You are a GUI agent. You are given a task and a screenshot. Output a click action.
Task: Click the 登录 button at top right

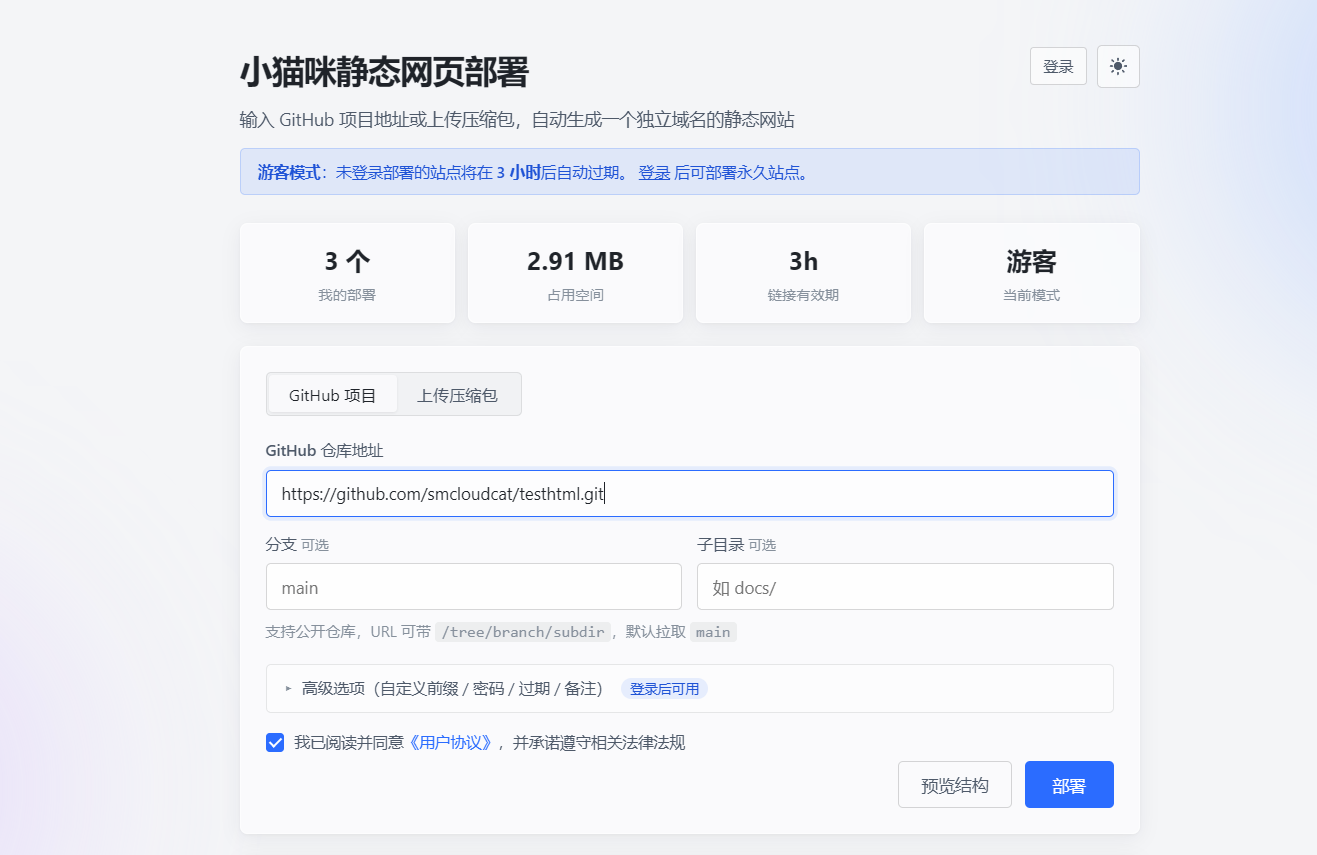click(x=1058, y=66)
